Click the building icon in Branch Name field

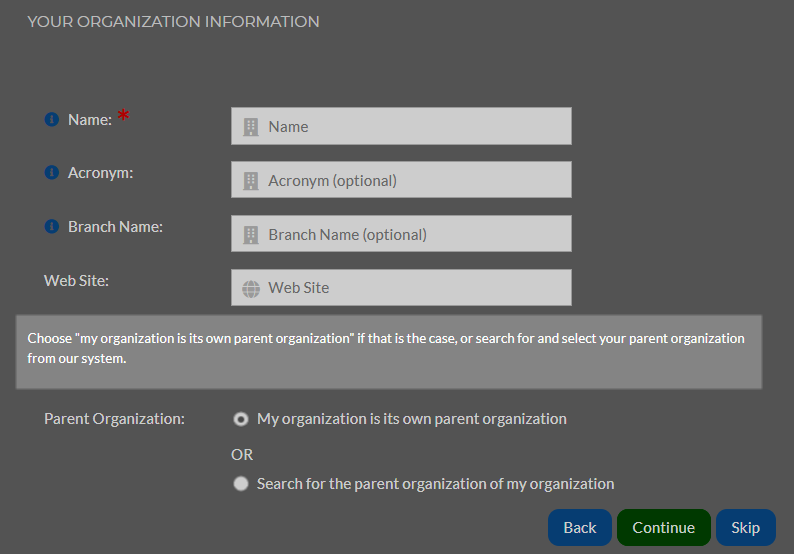[x=251, y=235]
